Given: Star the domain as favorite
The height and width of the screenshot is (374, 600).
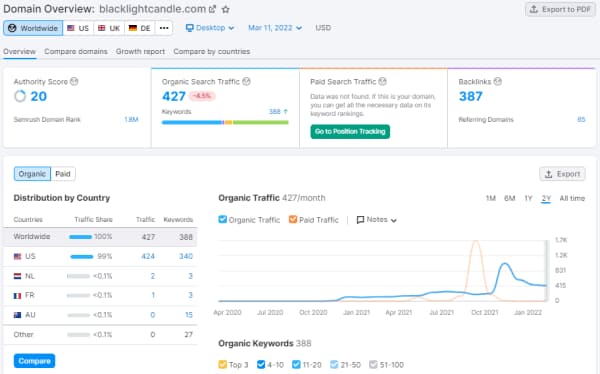Looking at the screenshot, I should point(226,9).
